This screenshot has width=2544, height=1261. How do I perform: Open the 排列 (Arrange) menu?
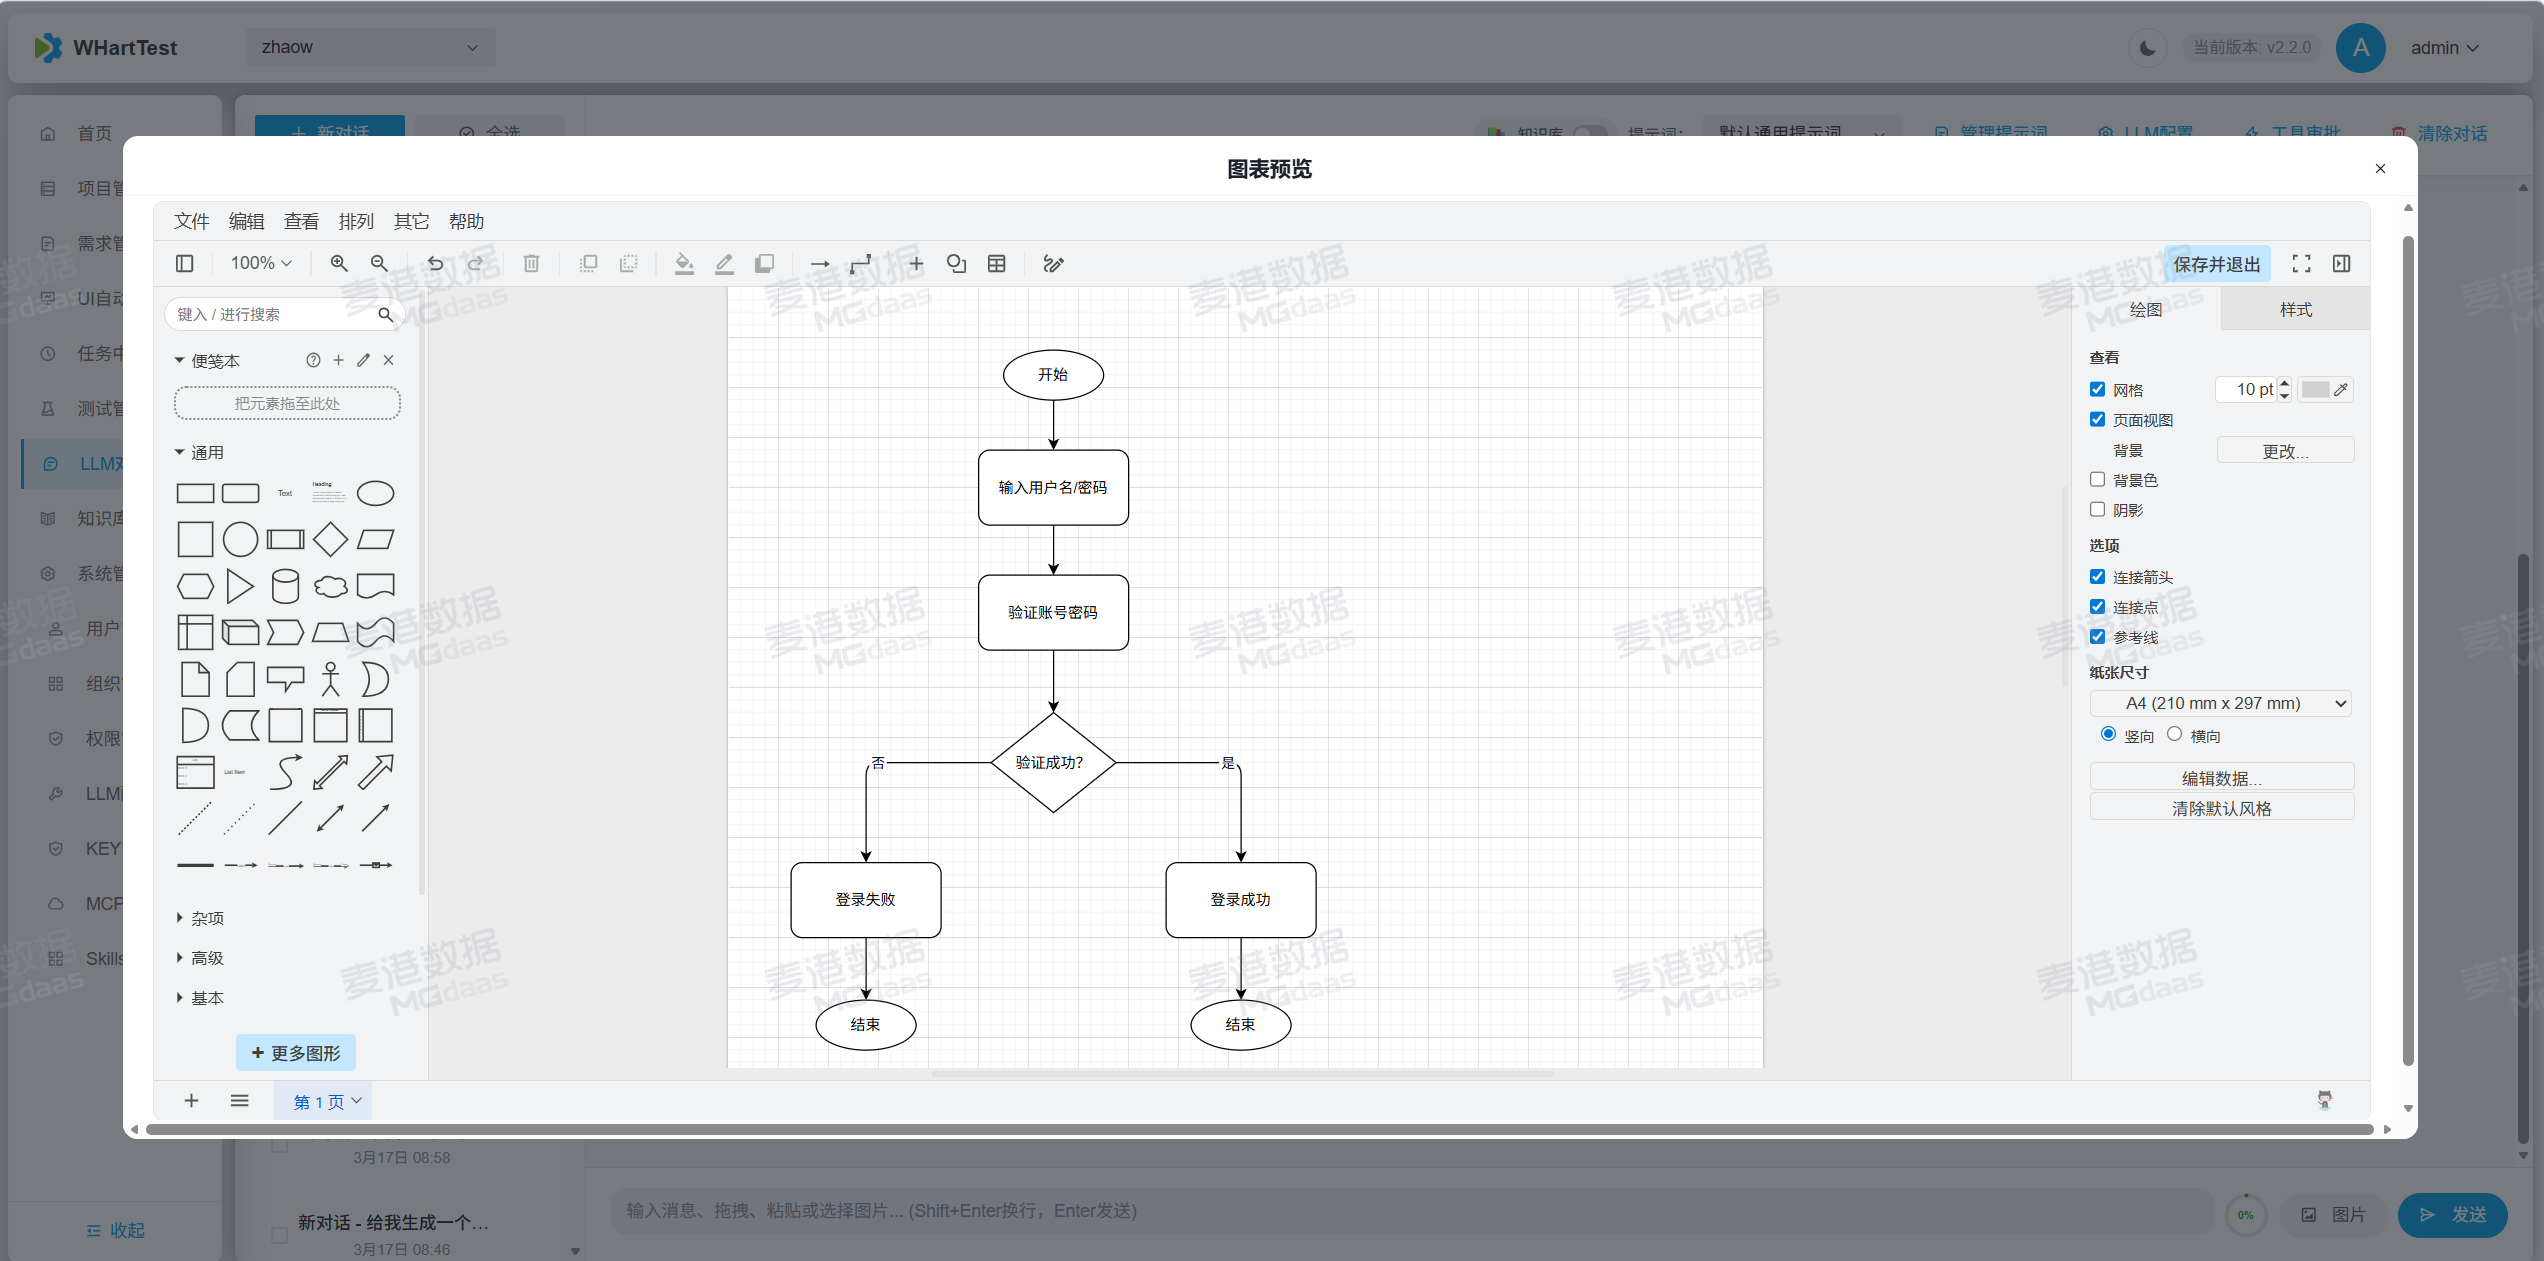pos(356,221)
